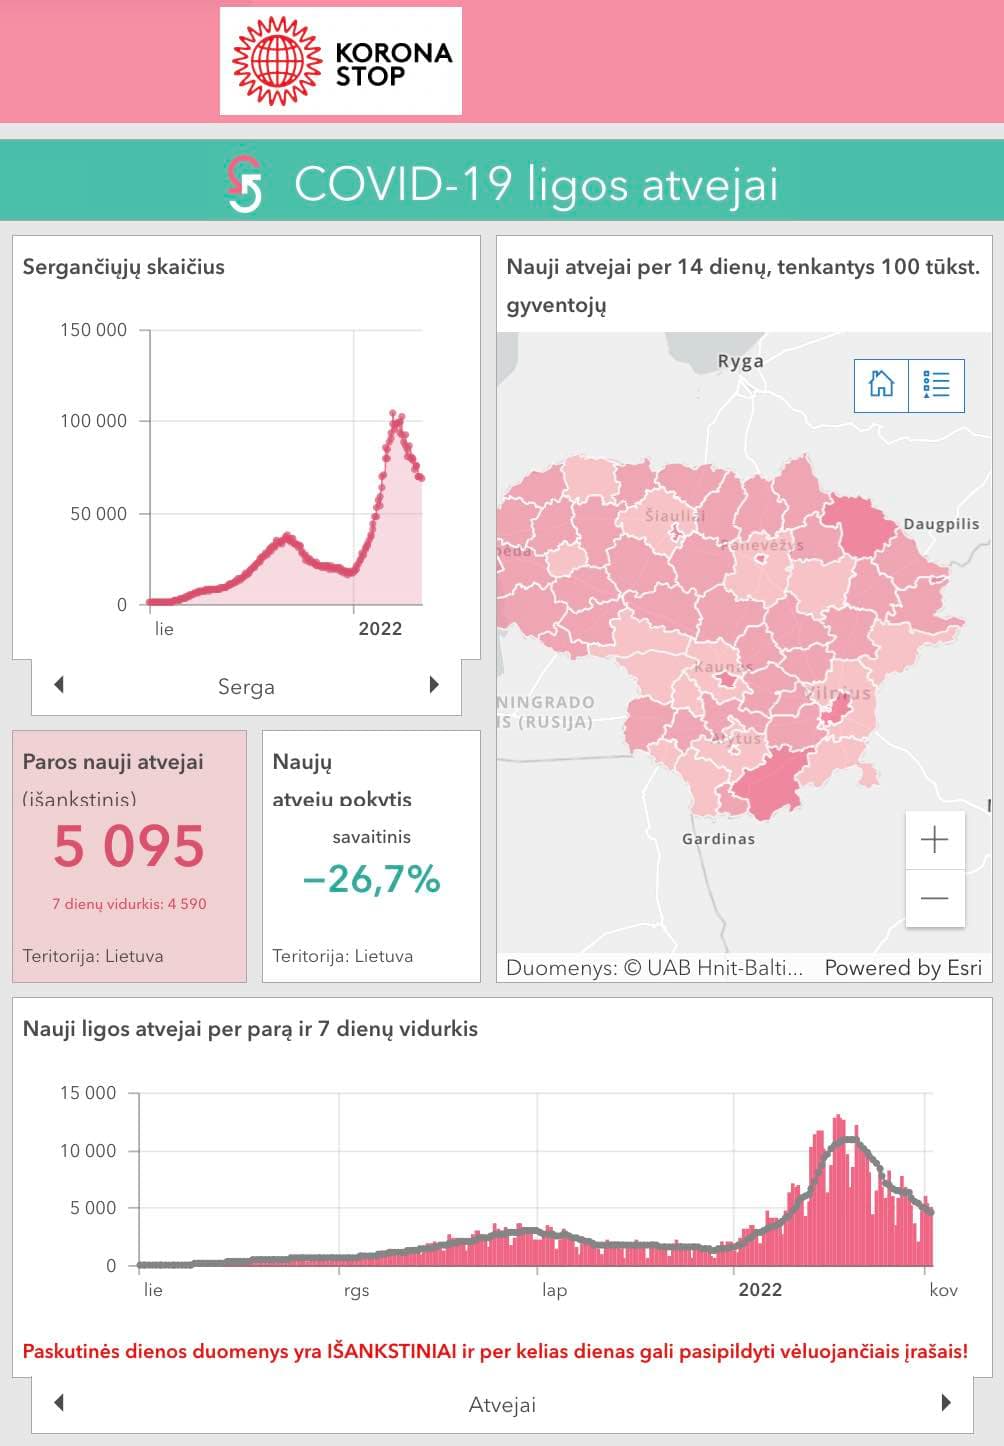Image resolution: width=1004 pixels, height=1446 pixels.
Task: Click the COVID-19 circular arrow header icon
Action: click(245, 184)
